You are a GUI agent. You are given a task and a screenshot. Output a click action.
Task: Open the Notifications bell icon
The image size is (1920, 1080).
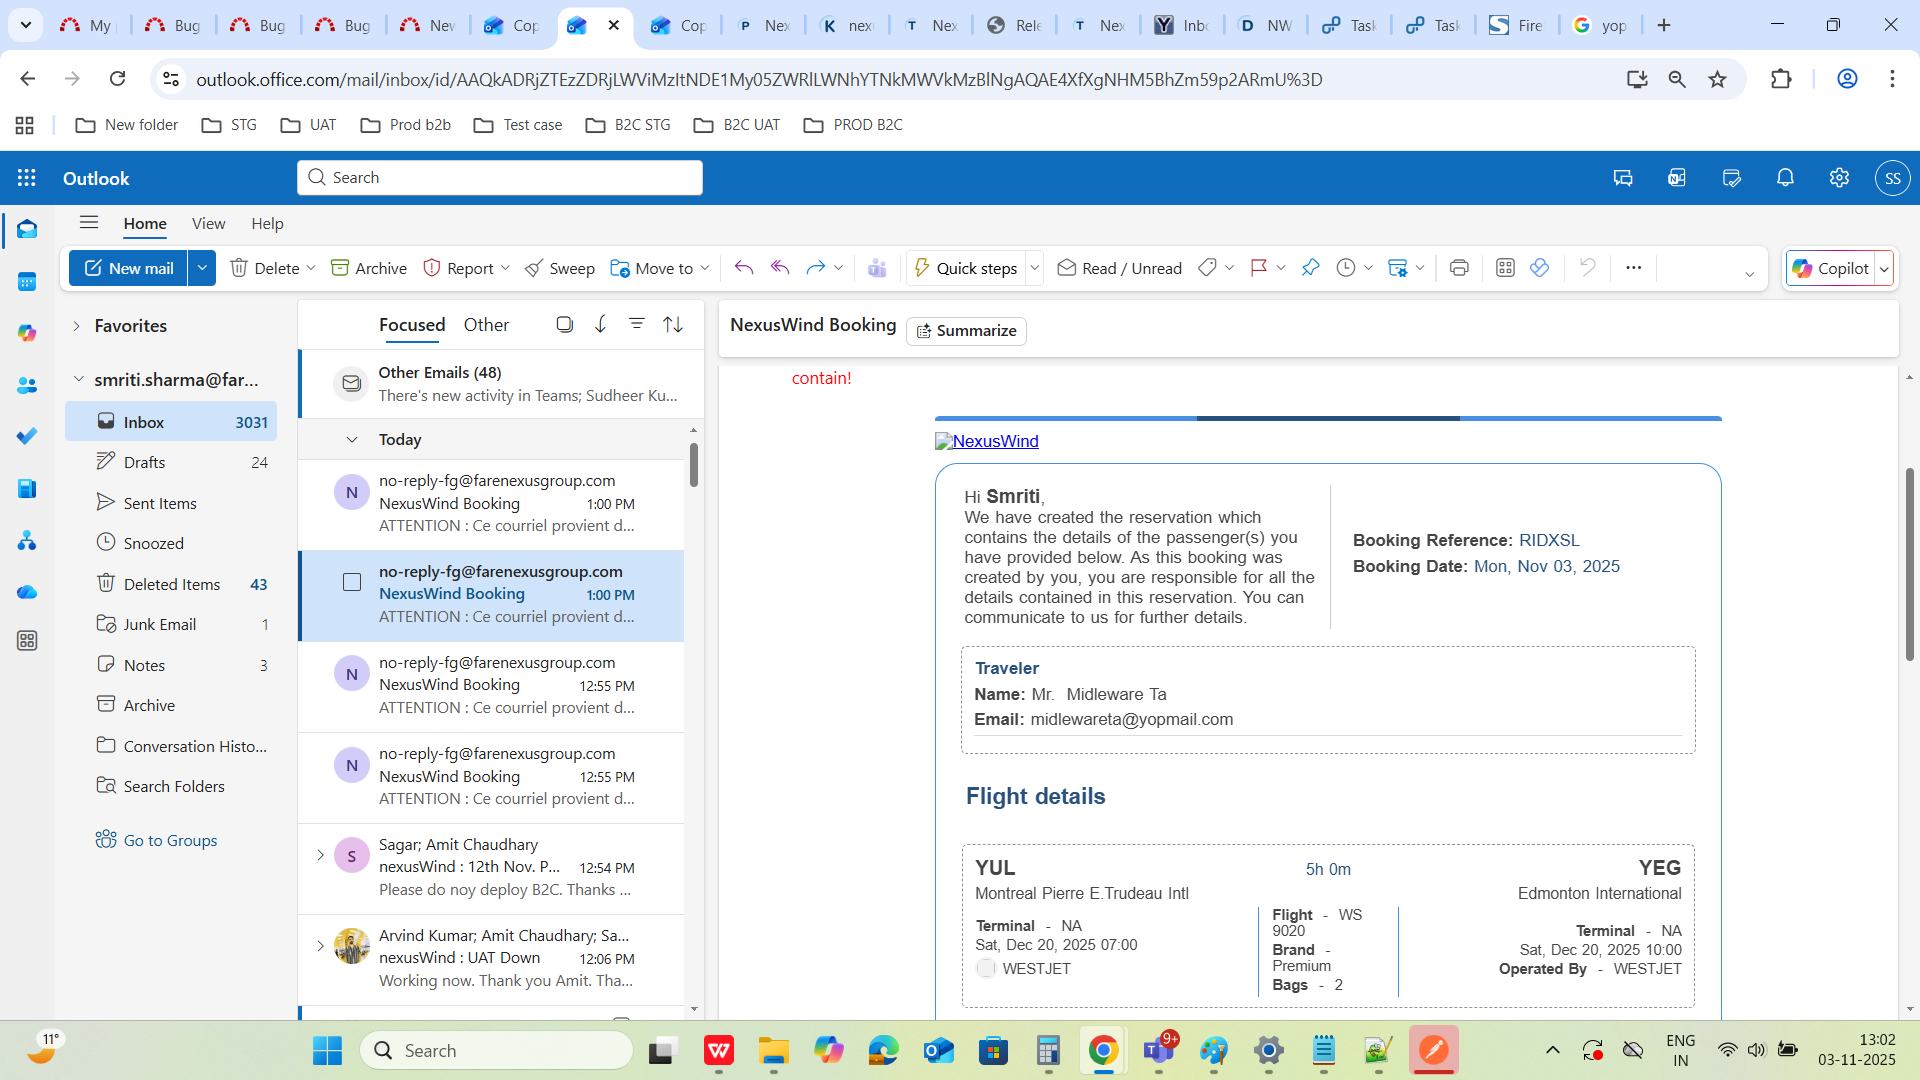click(x=1785, y=178)
